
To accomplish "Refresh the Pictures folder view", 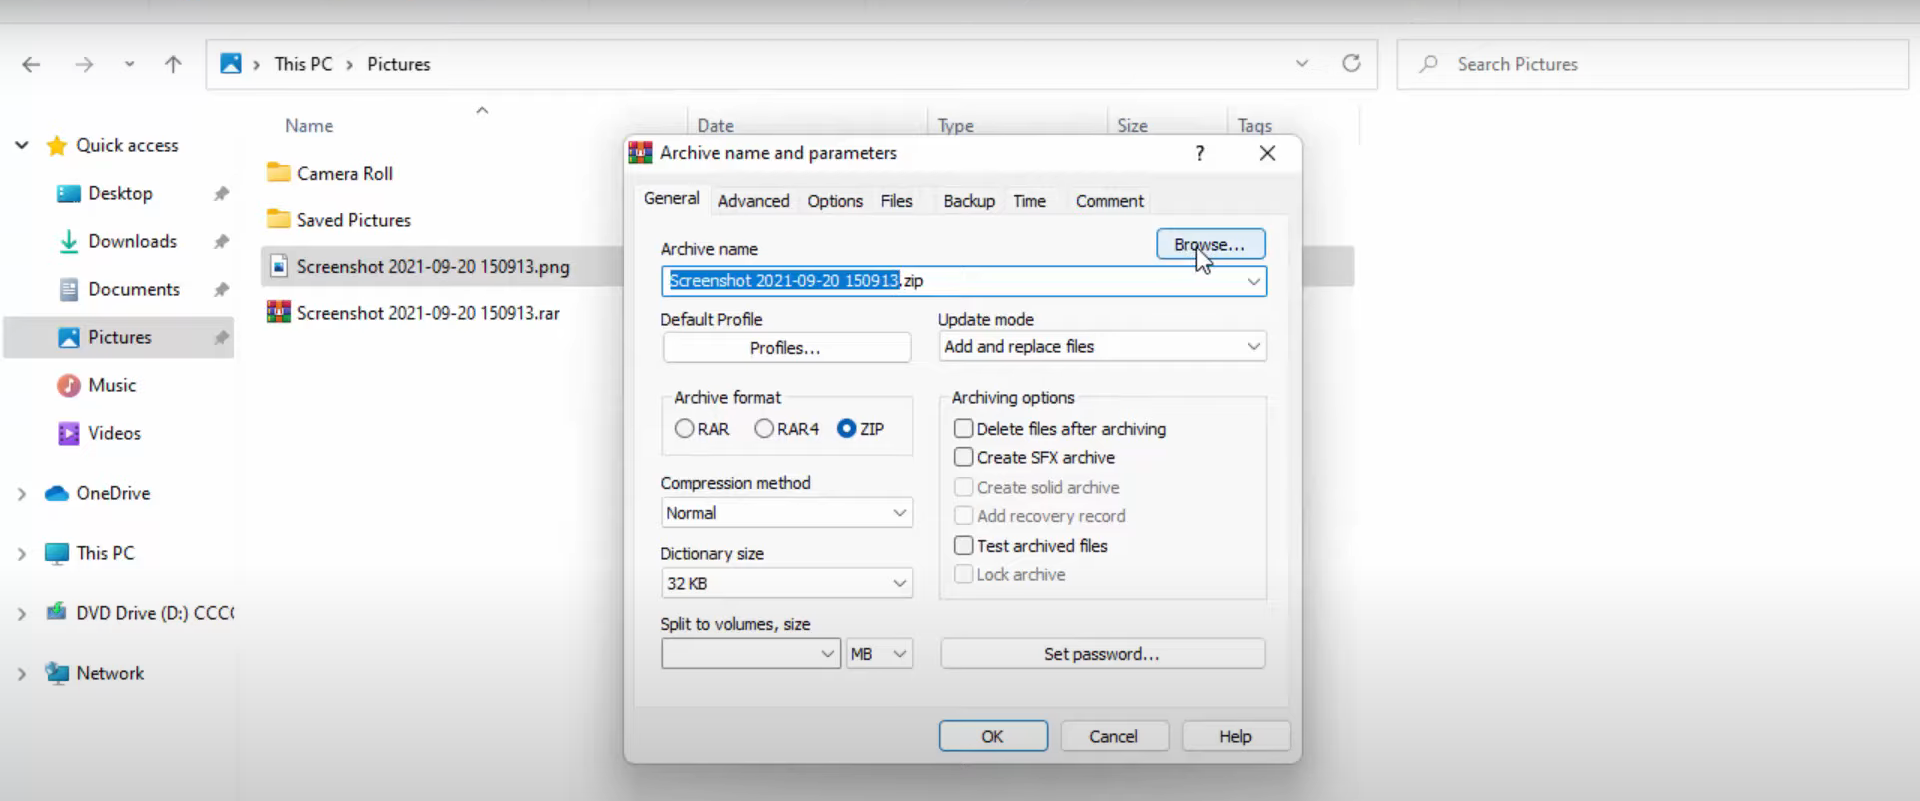I will coord(1351,64).
